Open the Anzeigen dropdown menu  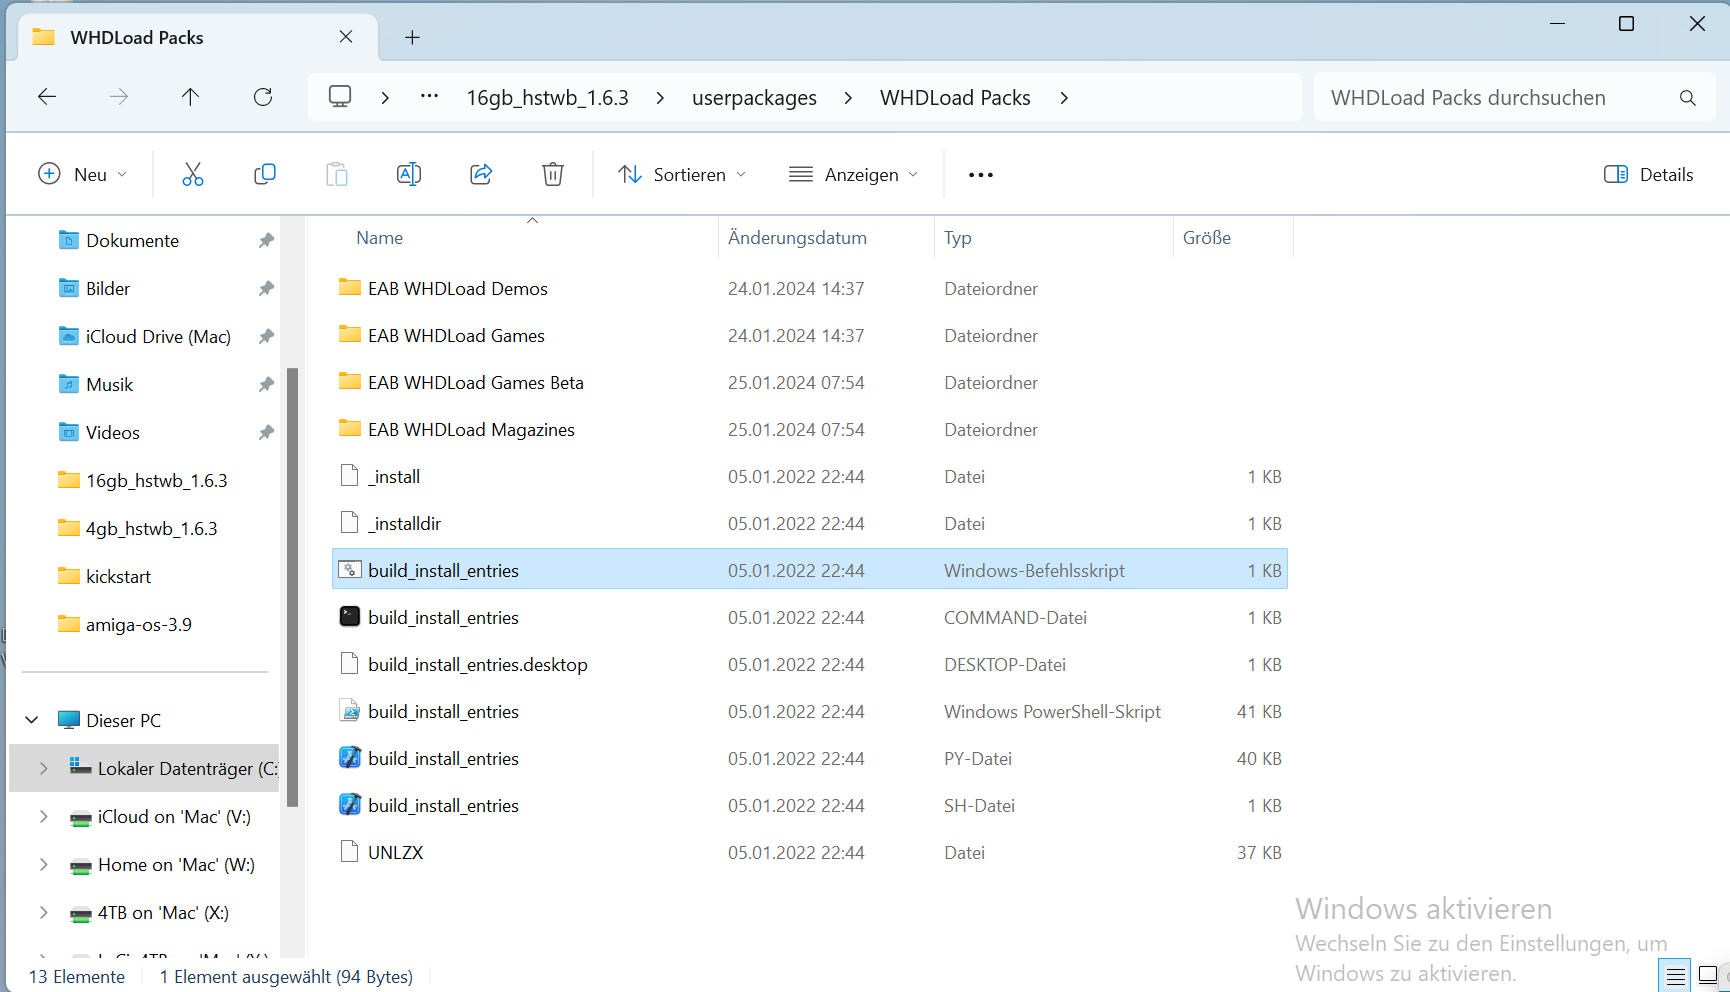click(853, 175)
